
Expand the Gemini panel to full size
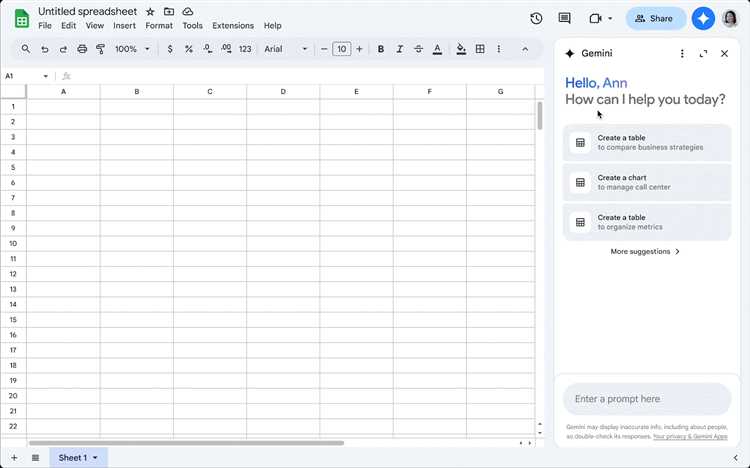[x=703, y=54]
